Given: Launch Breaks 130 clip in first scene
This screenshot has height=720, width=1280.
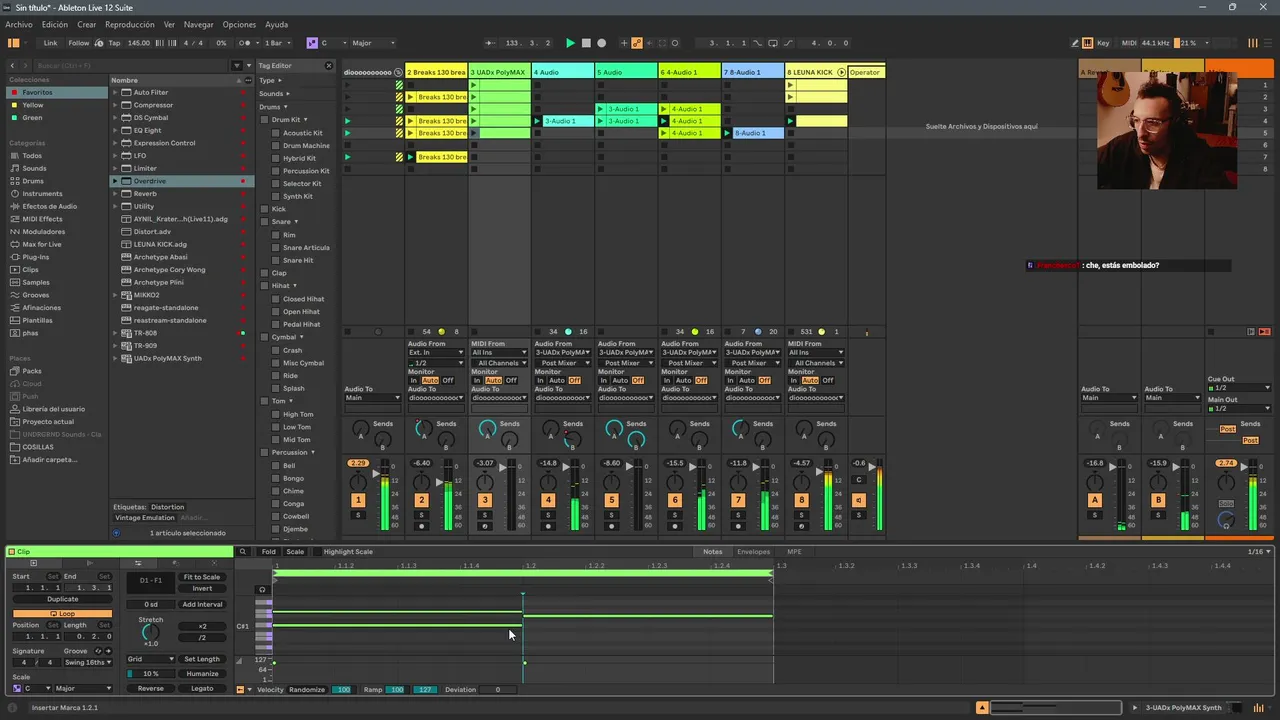Looking at the screenshot, I should pyautogui.click(x=411, y=97).
